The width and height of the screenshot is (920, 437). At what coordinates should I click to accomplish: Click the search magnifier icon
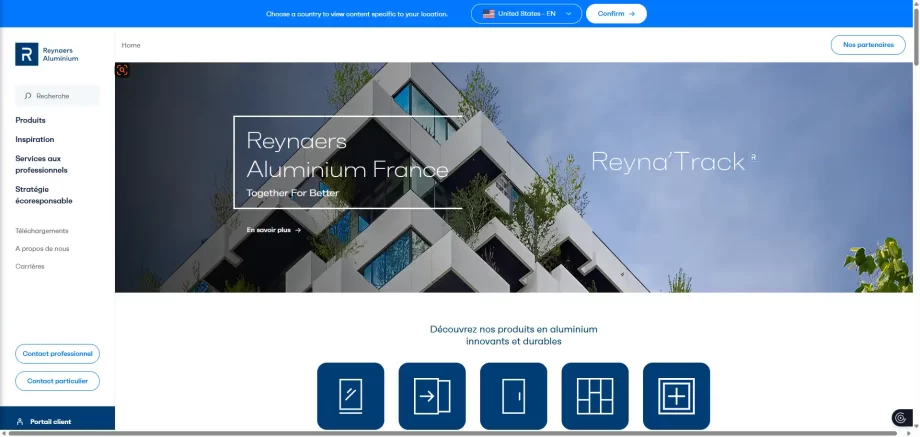click(x=28, y=96)
